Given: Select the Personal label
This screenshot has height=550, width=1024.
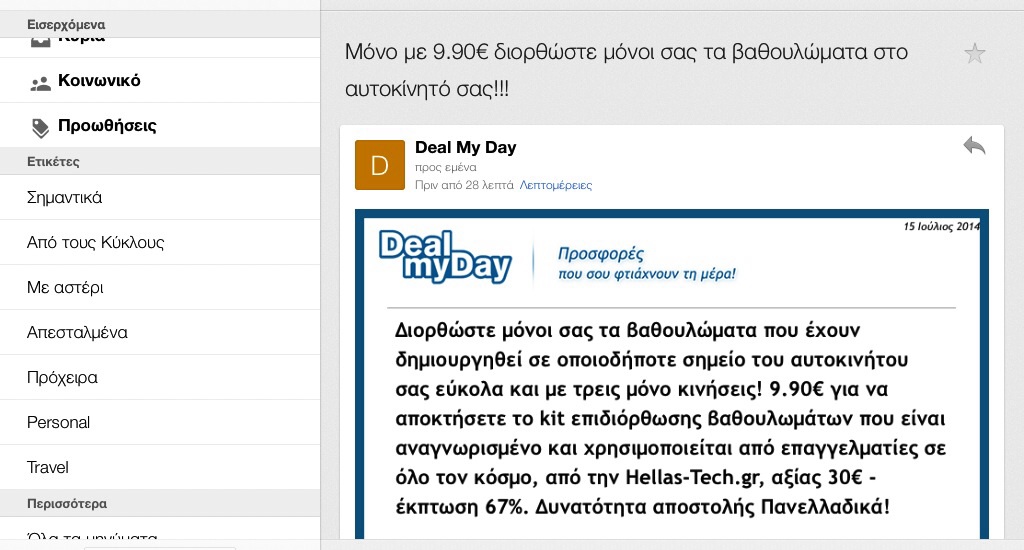Looking at the screenshot, I should [160, 423].
